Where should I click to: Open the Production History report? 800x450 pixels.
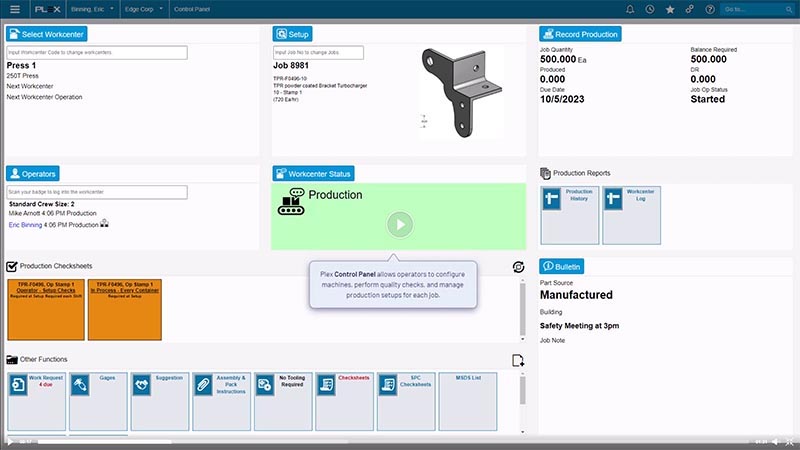pos(570,214)
